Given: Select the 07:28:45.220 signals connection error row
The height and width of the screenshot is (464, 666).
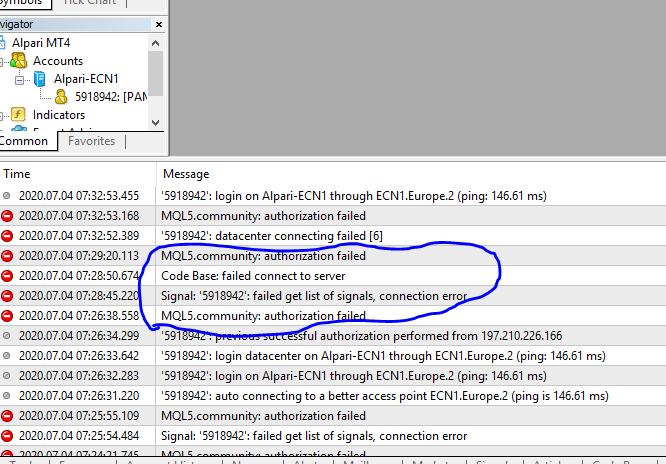Looking at the screenshot, I should [x=333, y=296].
